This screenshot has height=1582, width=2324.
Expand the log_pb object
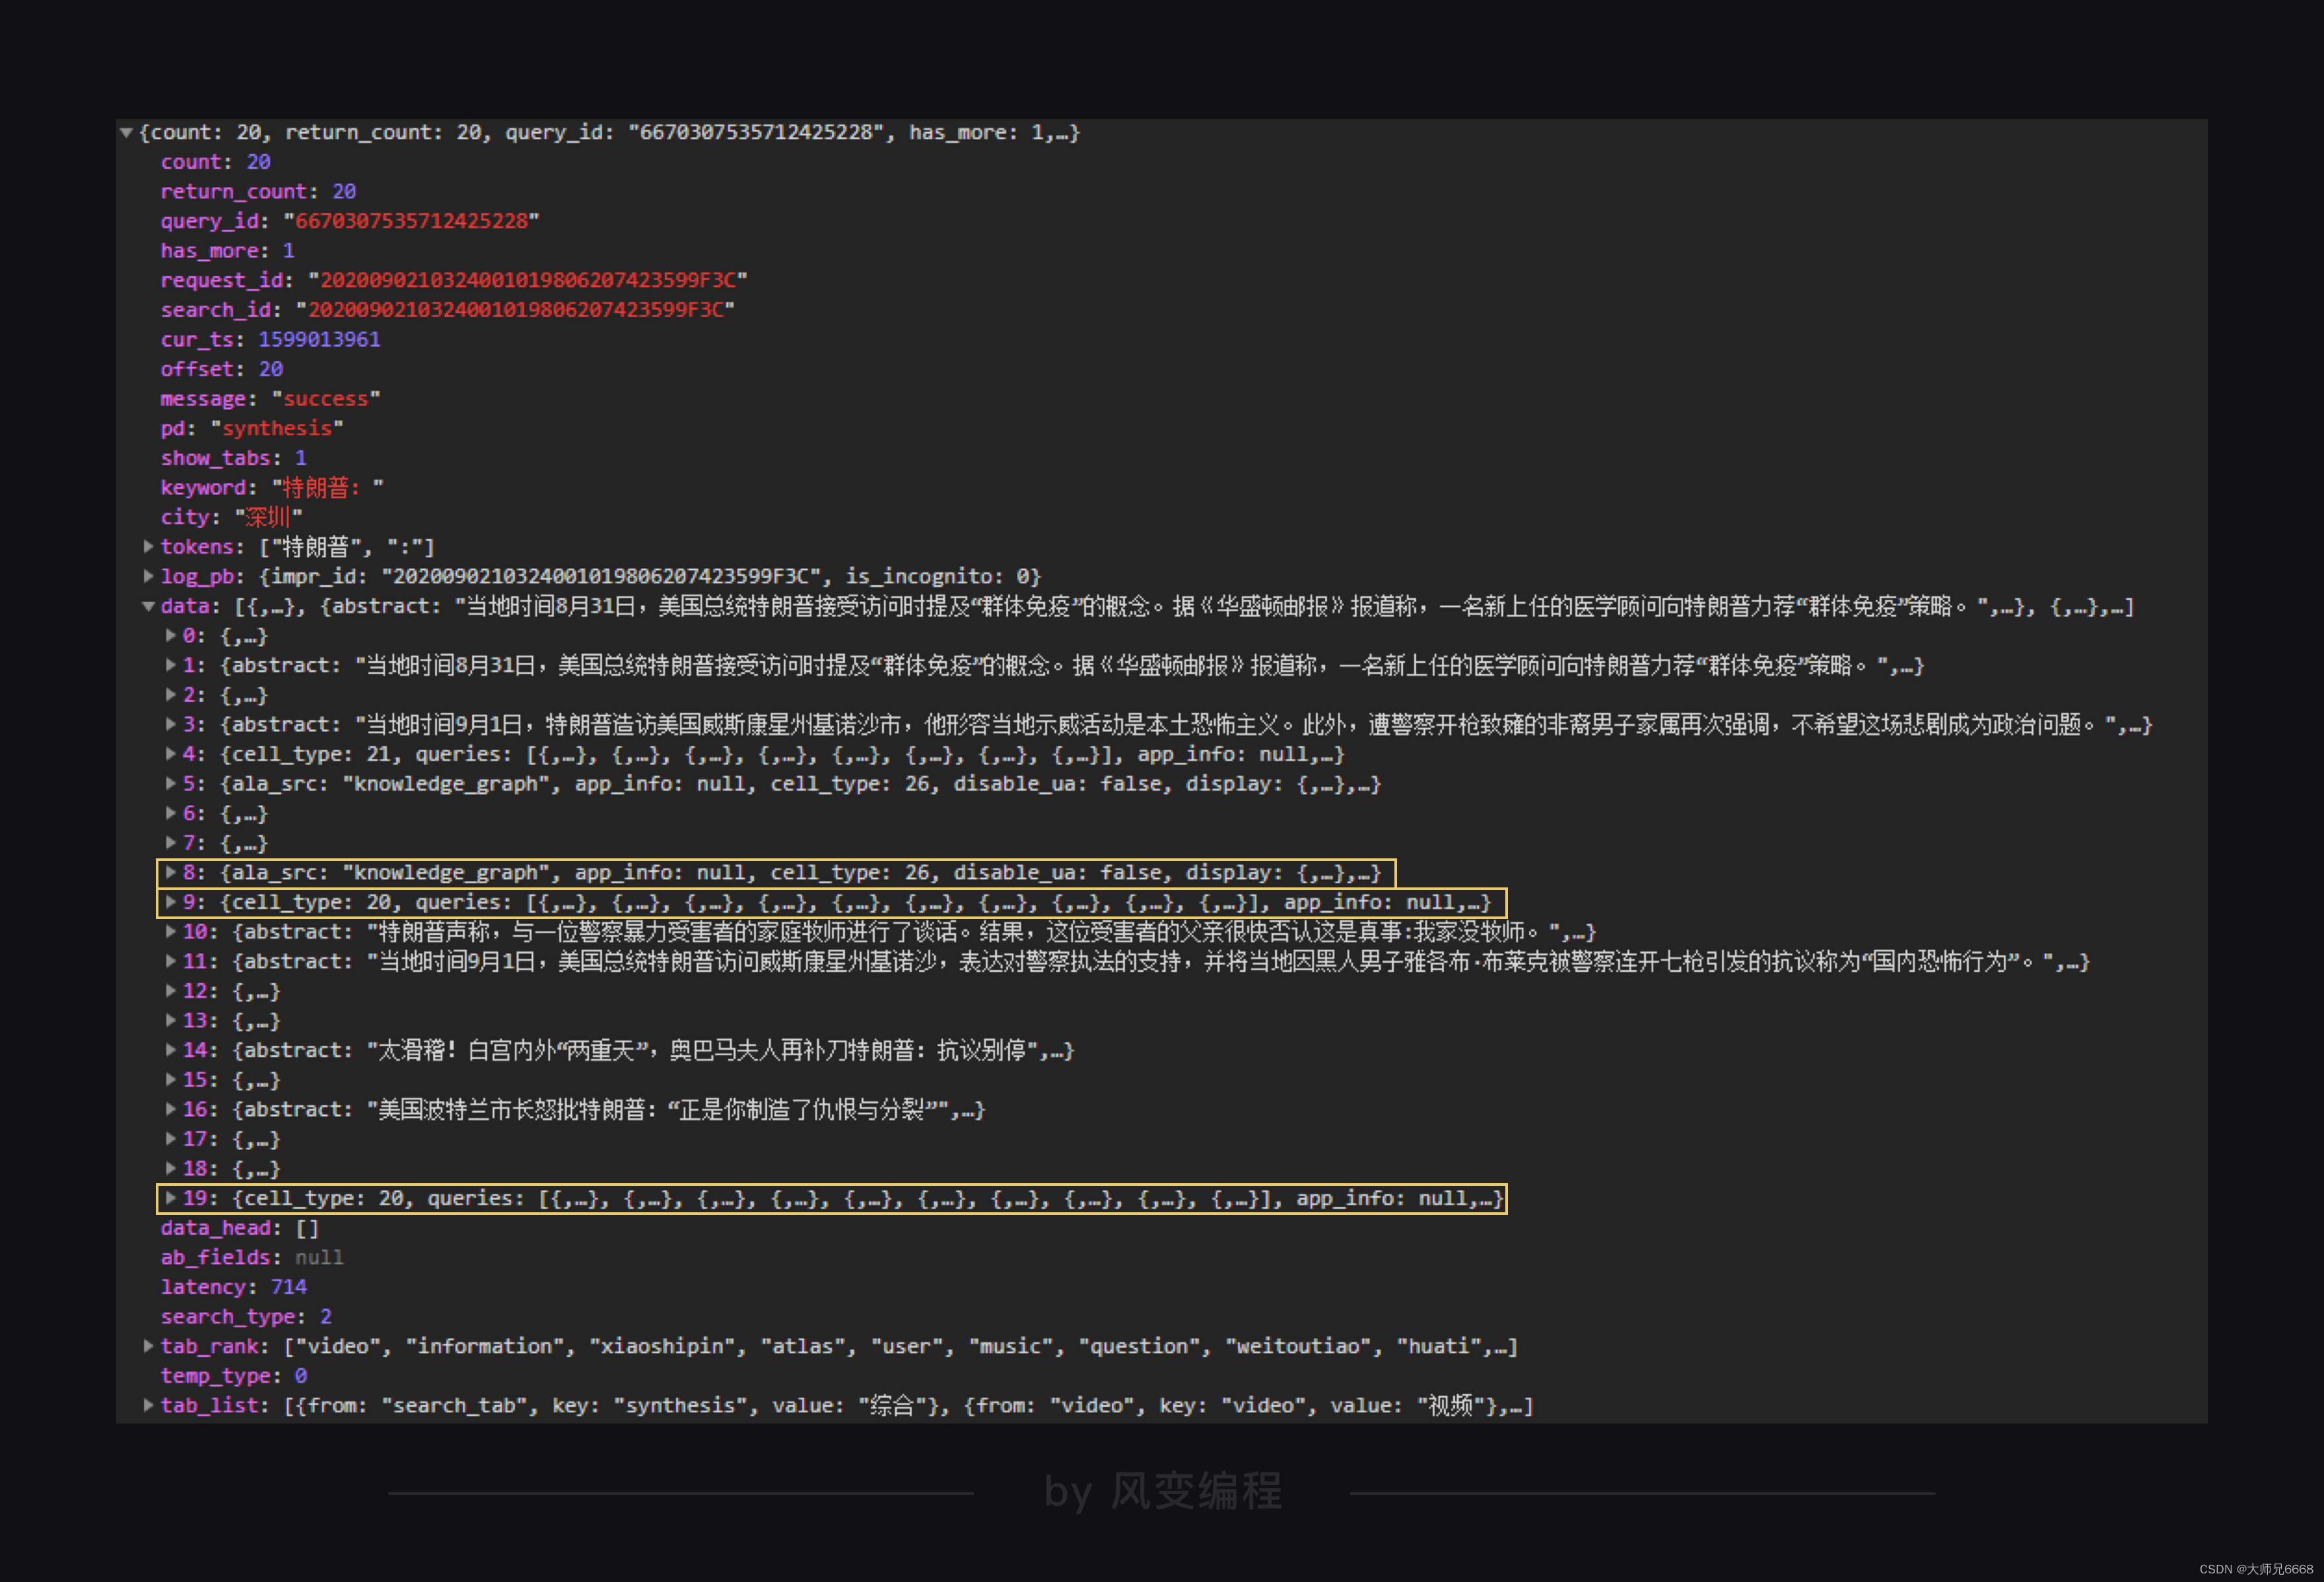coord(148,576)
